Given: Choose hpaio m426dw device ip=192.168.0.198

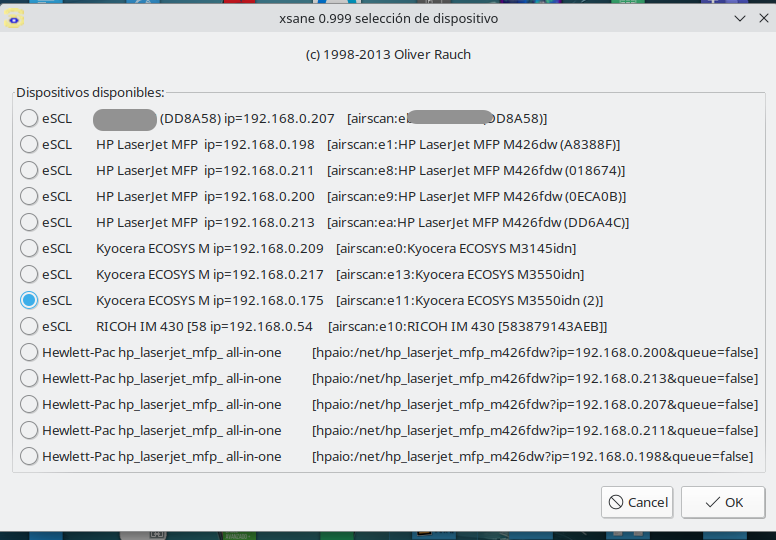Looking at the screenshot, I should [x=29, y=456].
